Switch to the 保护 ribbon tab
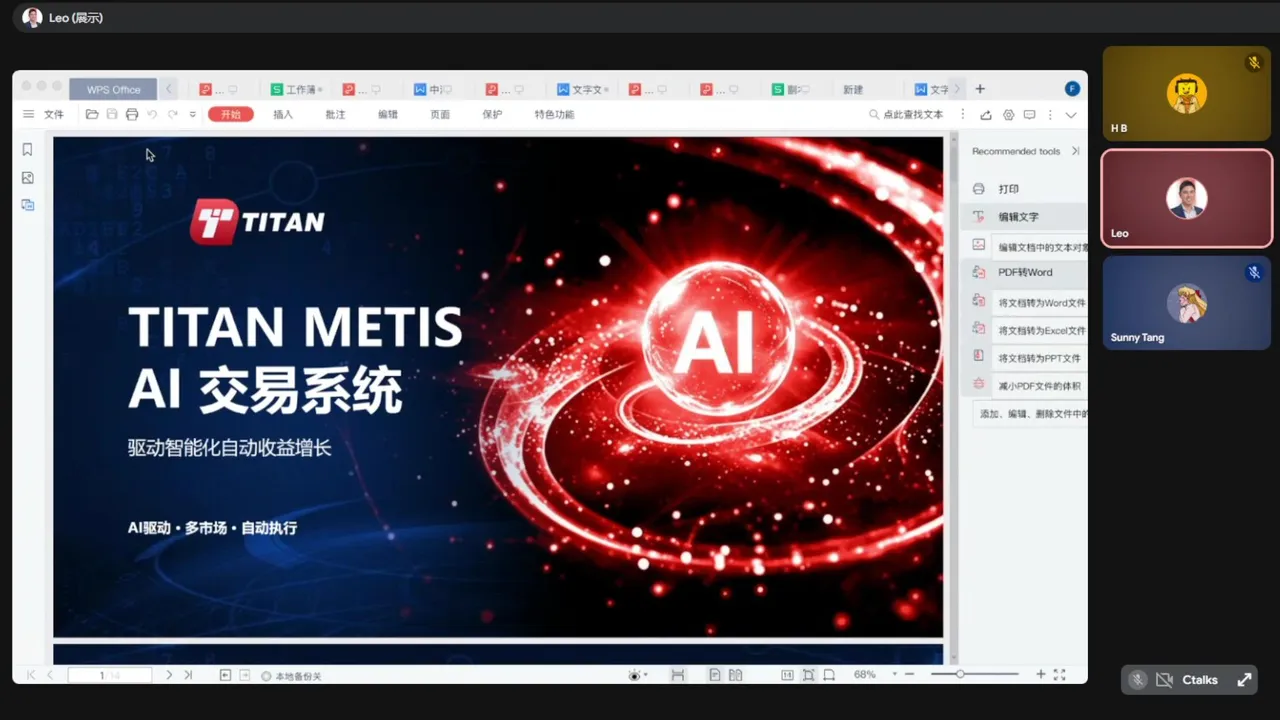The image size is (1280, 720). click(492, 115)
